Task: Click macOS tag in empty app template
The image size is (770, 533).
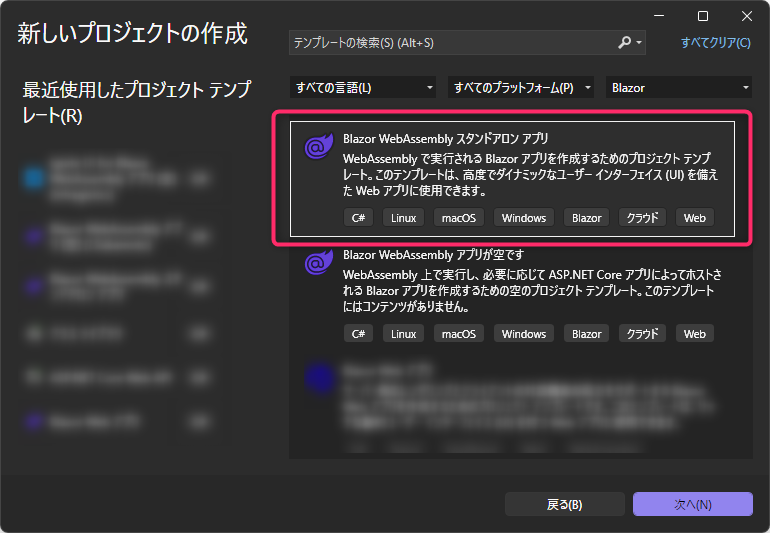Action: coord(459,334)
